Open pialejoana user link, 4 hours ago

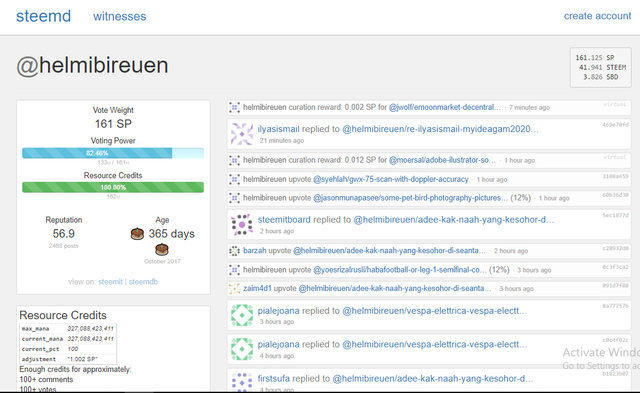tap(278, 344)
